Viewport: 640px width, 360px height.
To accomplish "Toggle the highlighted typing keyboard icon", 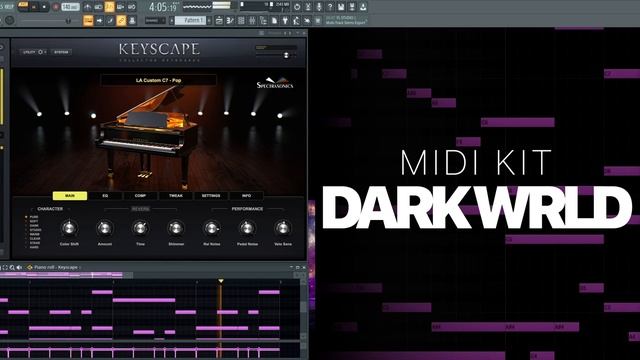I will (88, 20).
